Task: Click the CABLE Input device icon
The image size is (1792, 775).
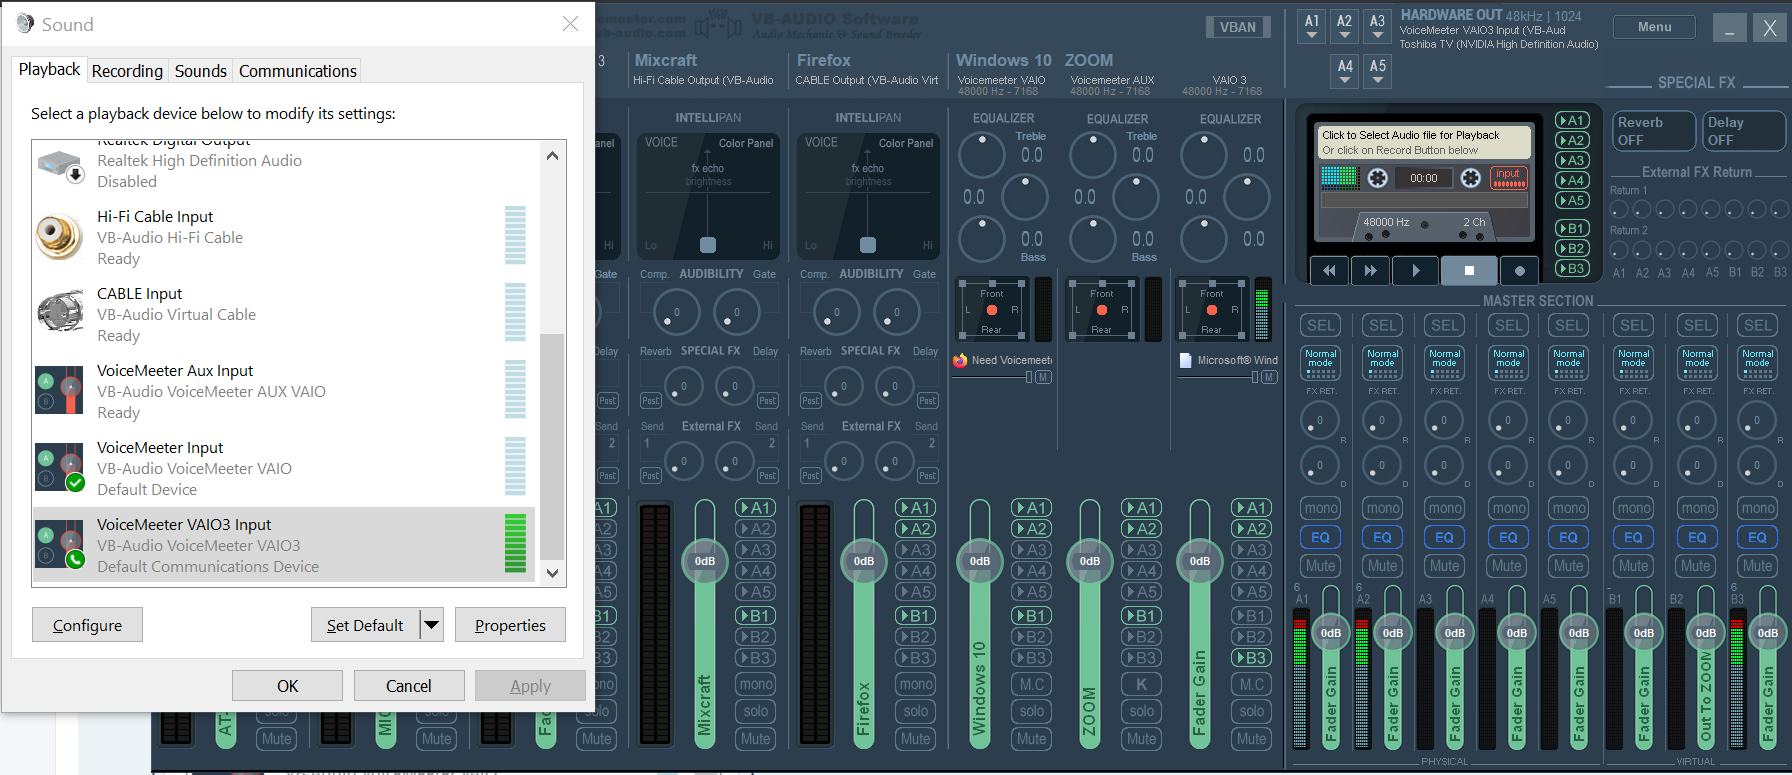Action: point(60,313)
